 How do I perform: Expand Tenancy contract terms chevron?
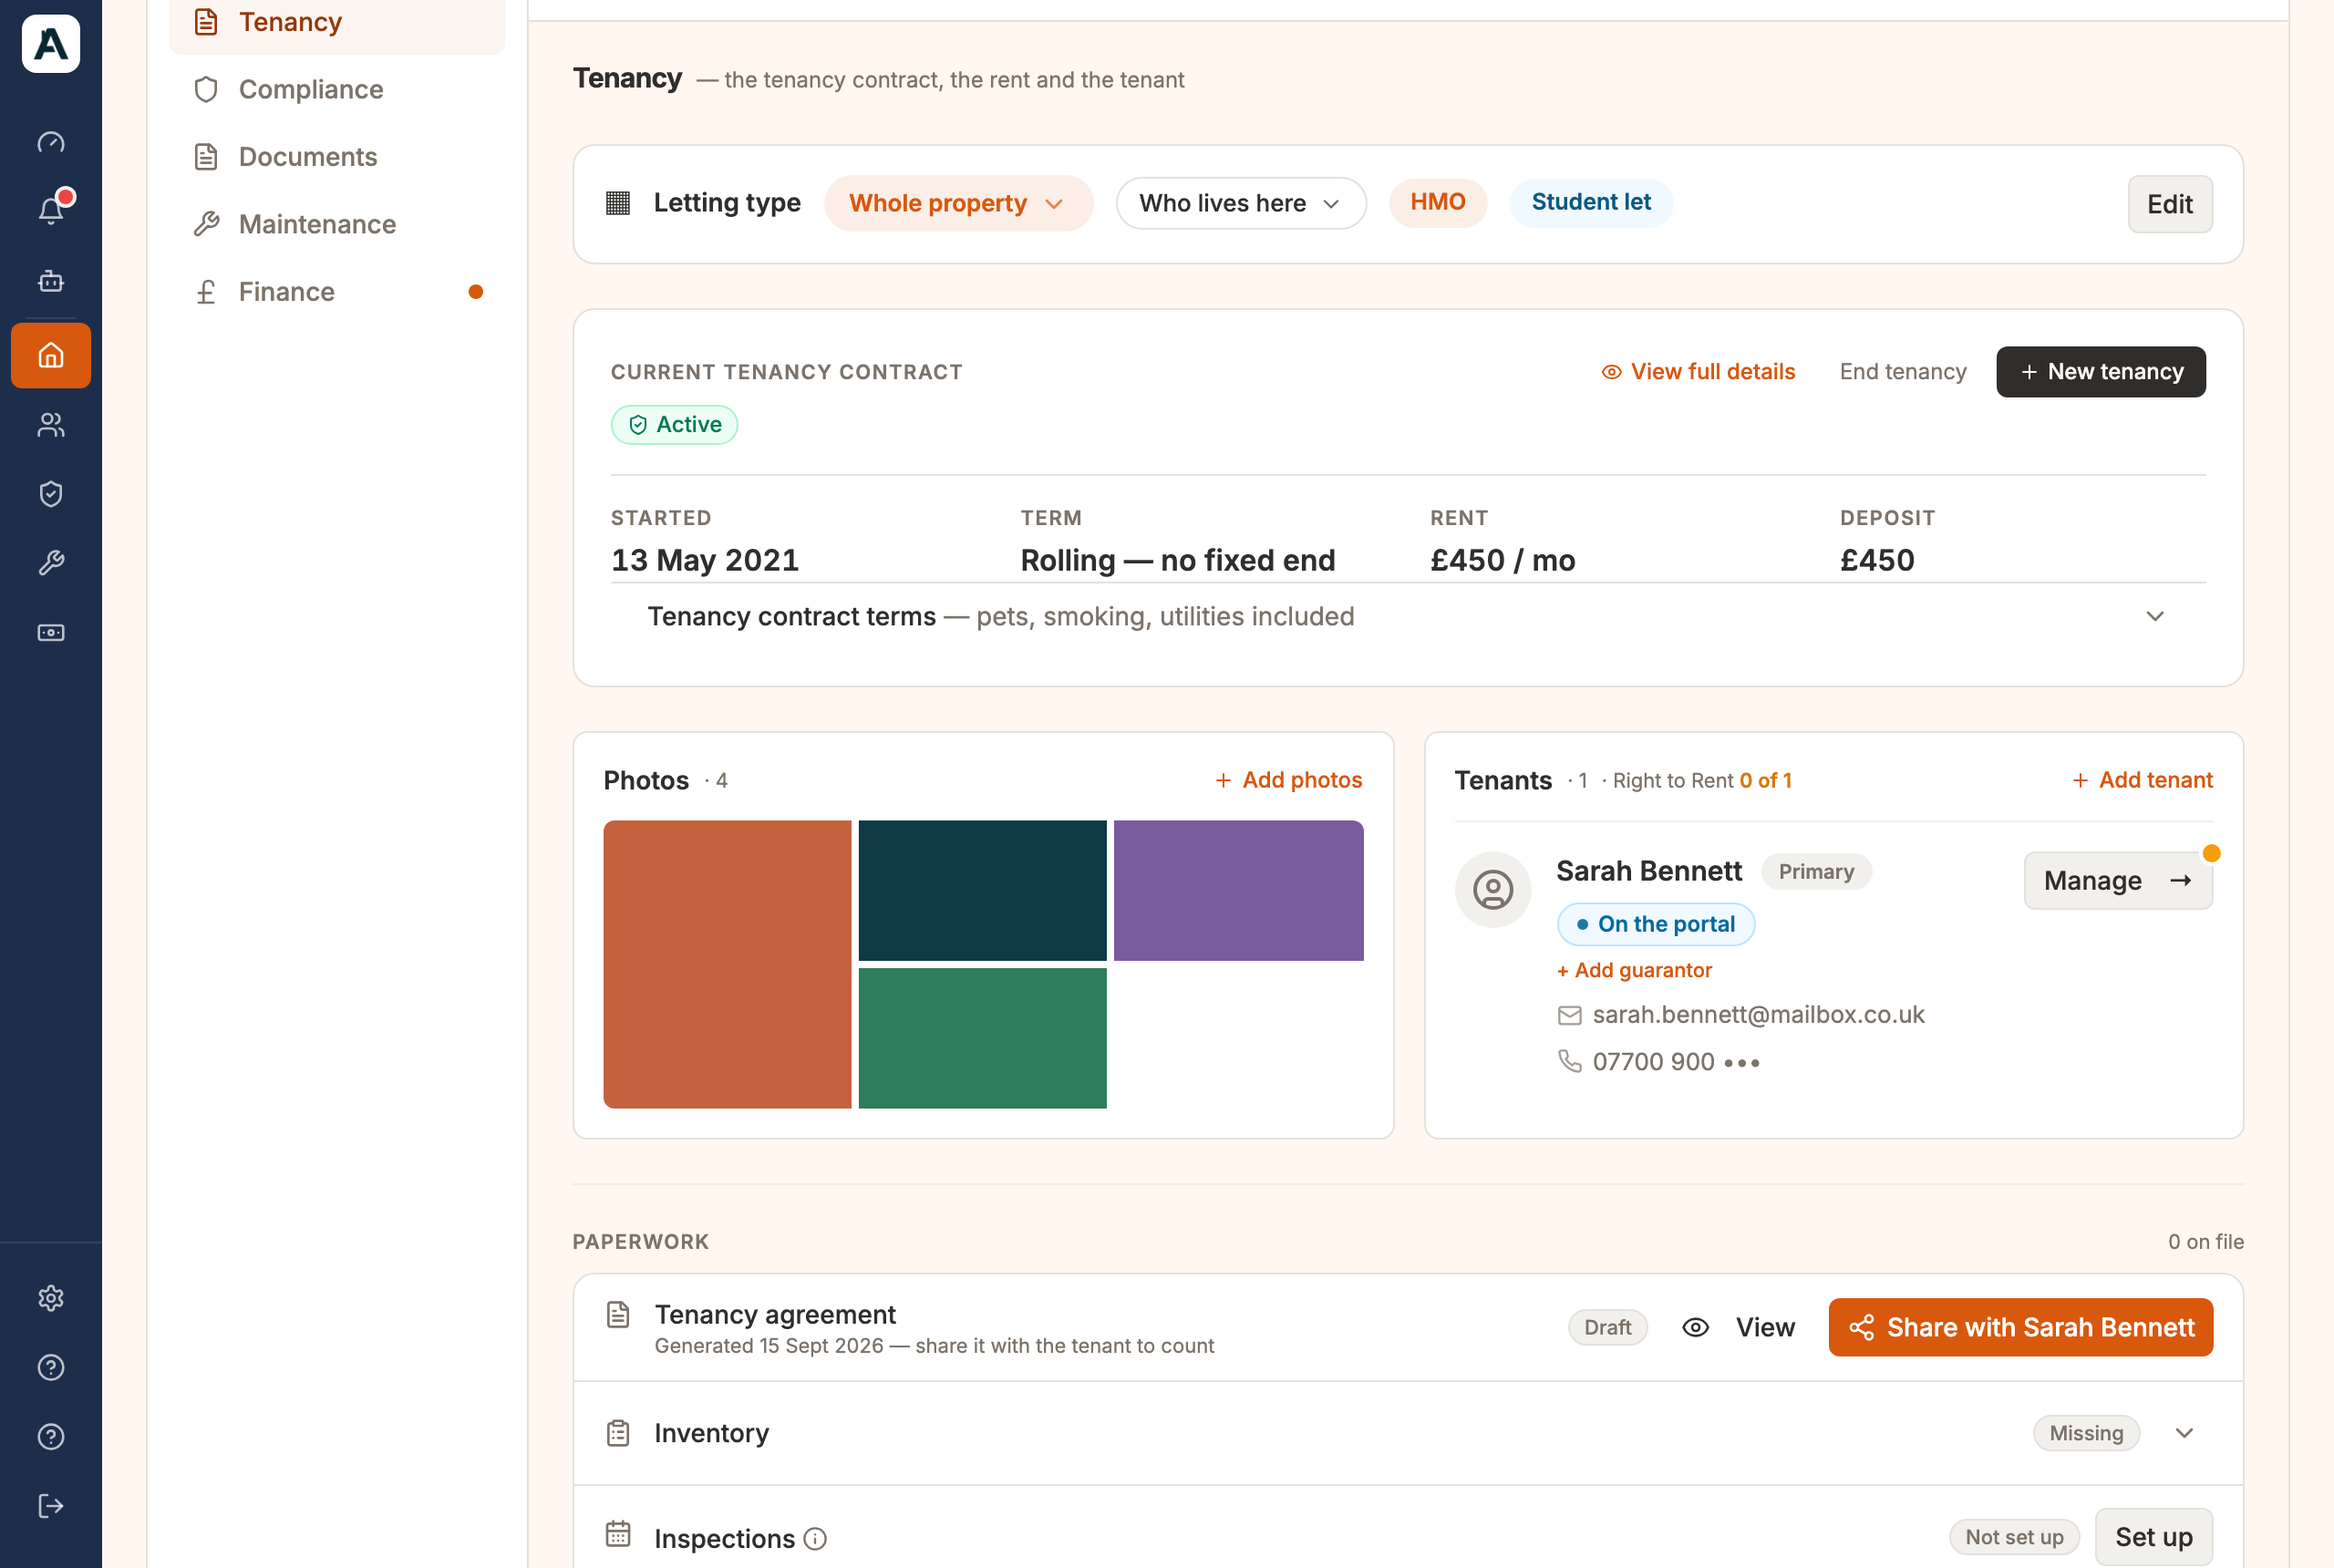[2155, 616]
